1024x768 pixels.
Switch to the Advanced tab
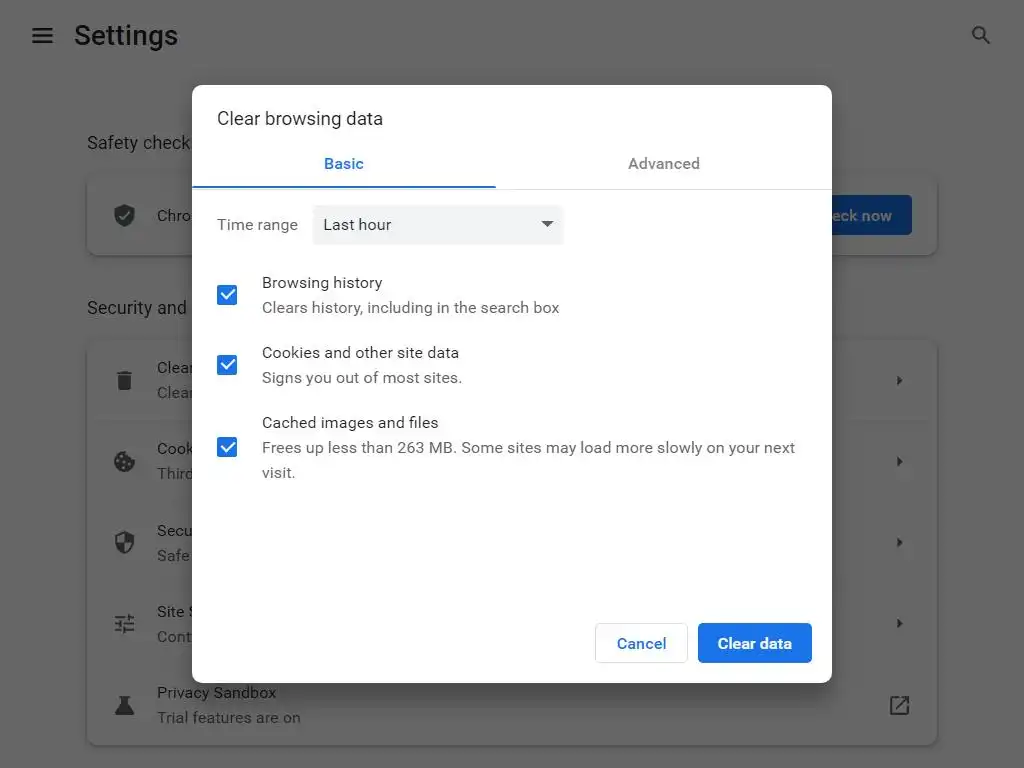point(663,164)
